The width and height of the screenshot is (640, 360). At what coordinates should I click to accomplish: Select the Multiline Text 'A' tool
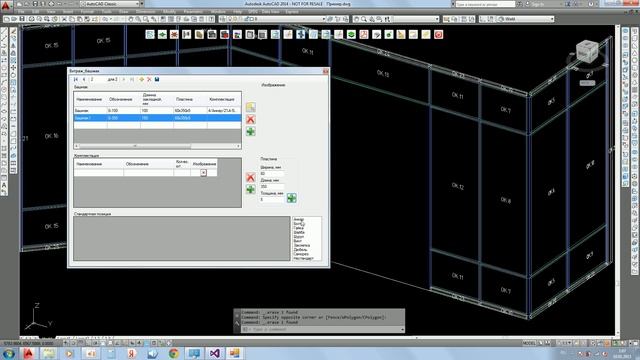[4, 185]
